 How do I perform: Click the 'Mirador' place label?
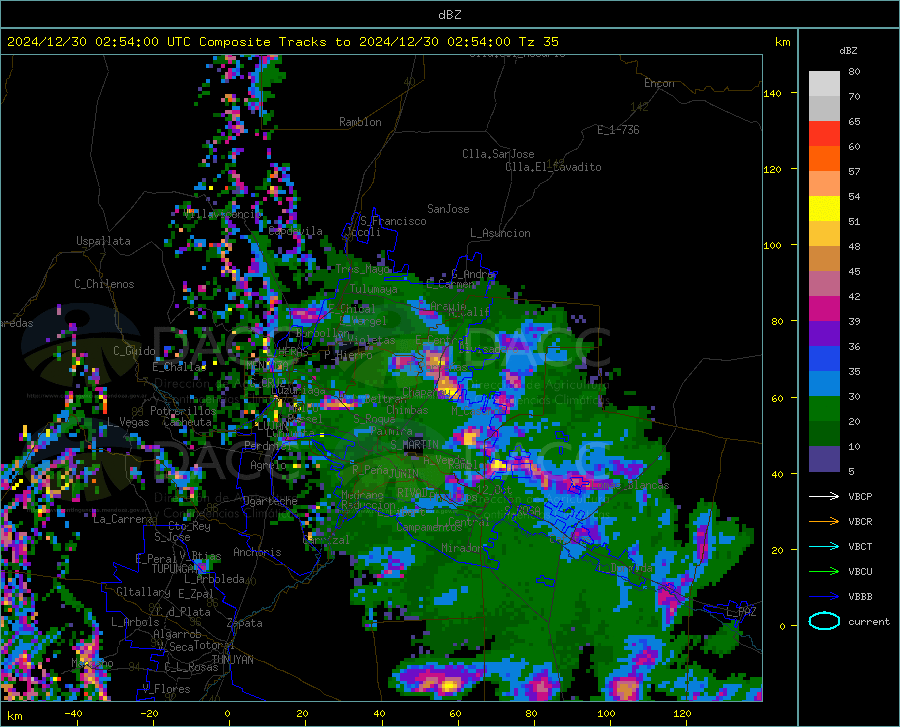pos(462,548)
